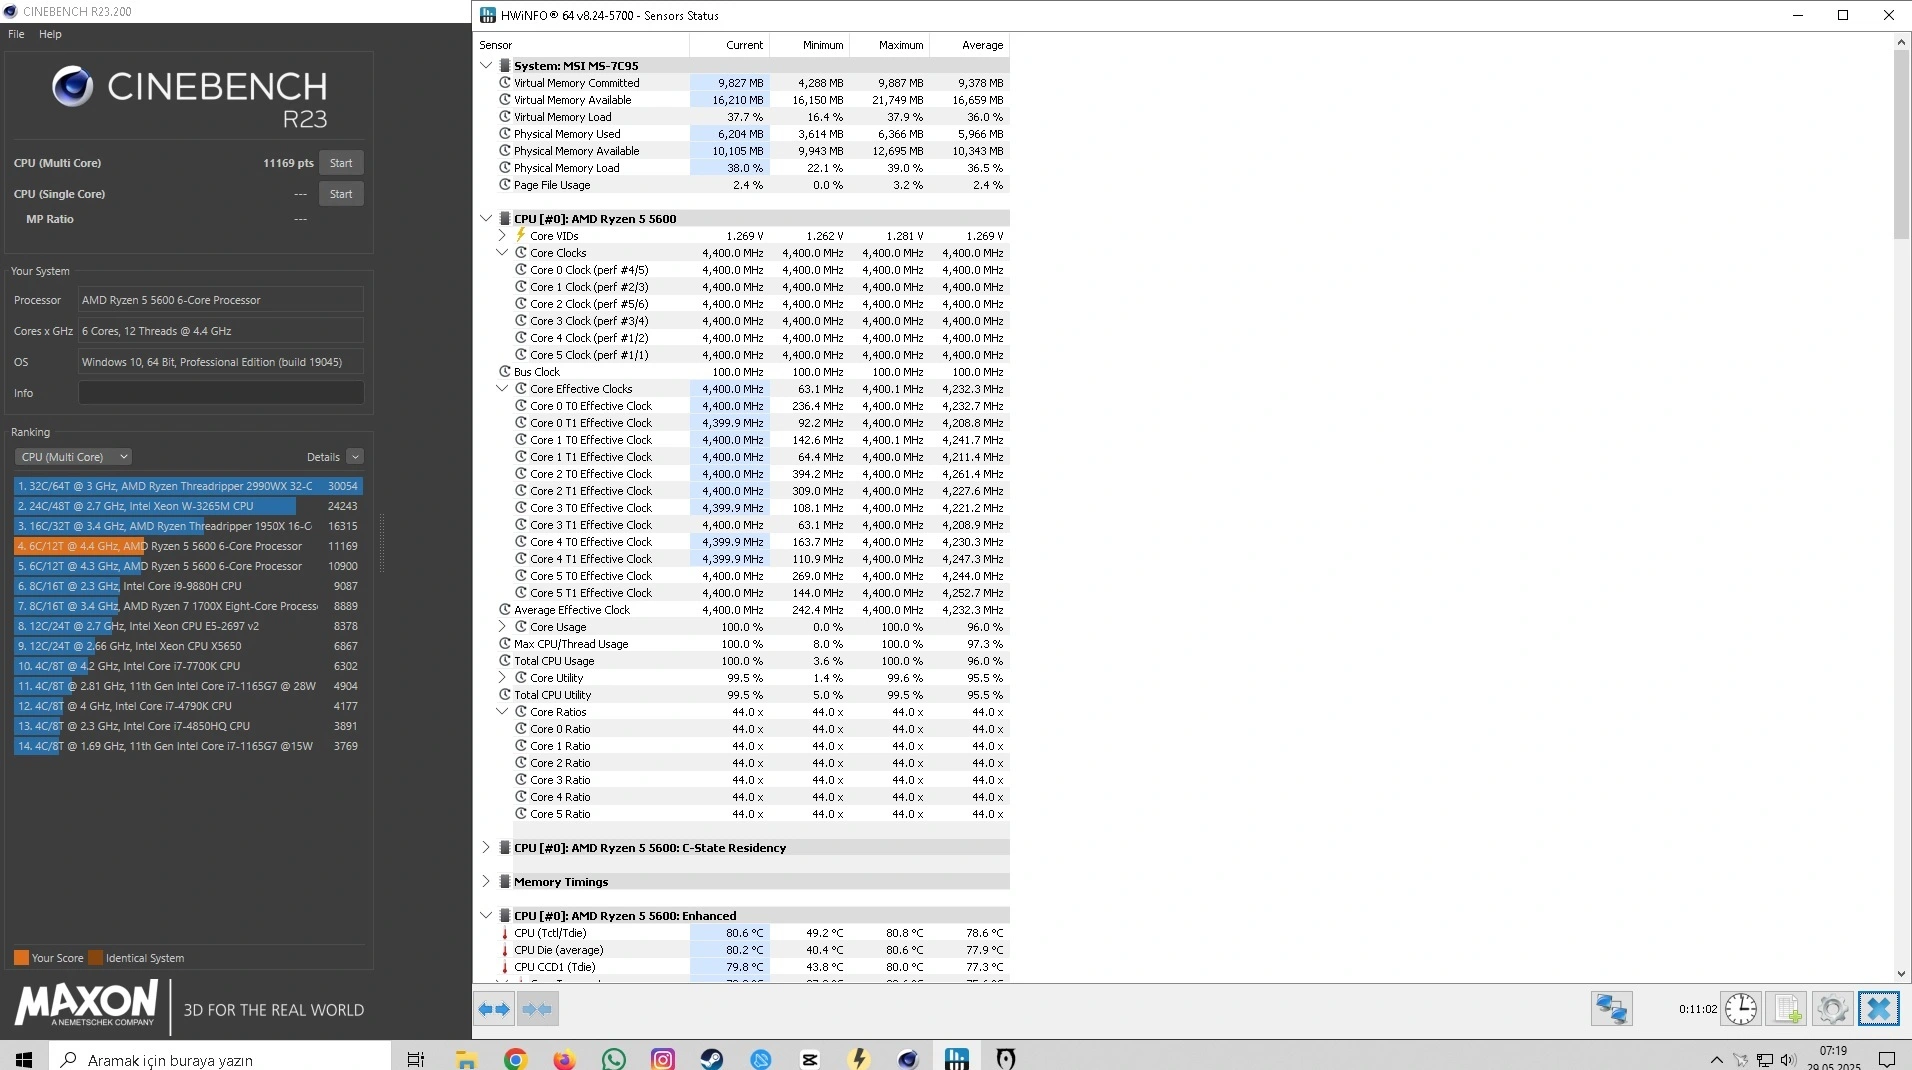1912x1070 pixels.
Task: Click the log file start icon in HWiNFO
Action: click(x=1786, y=1009)
